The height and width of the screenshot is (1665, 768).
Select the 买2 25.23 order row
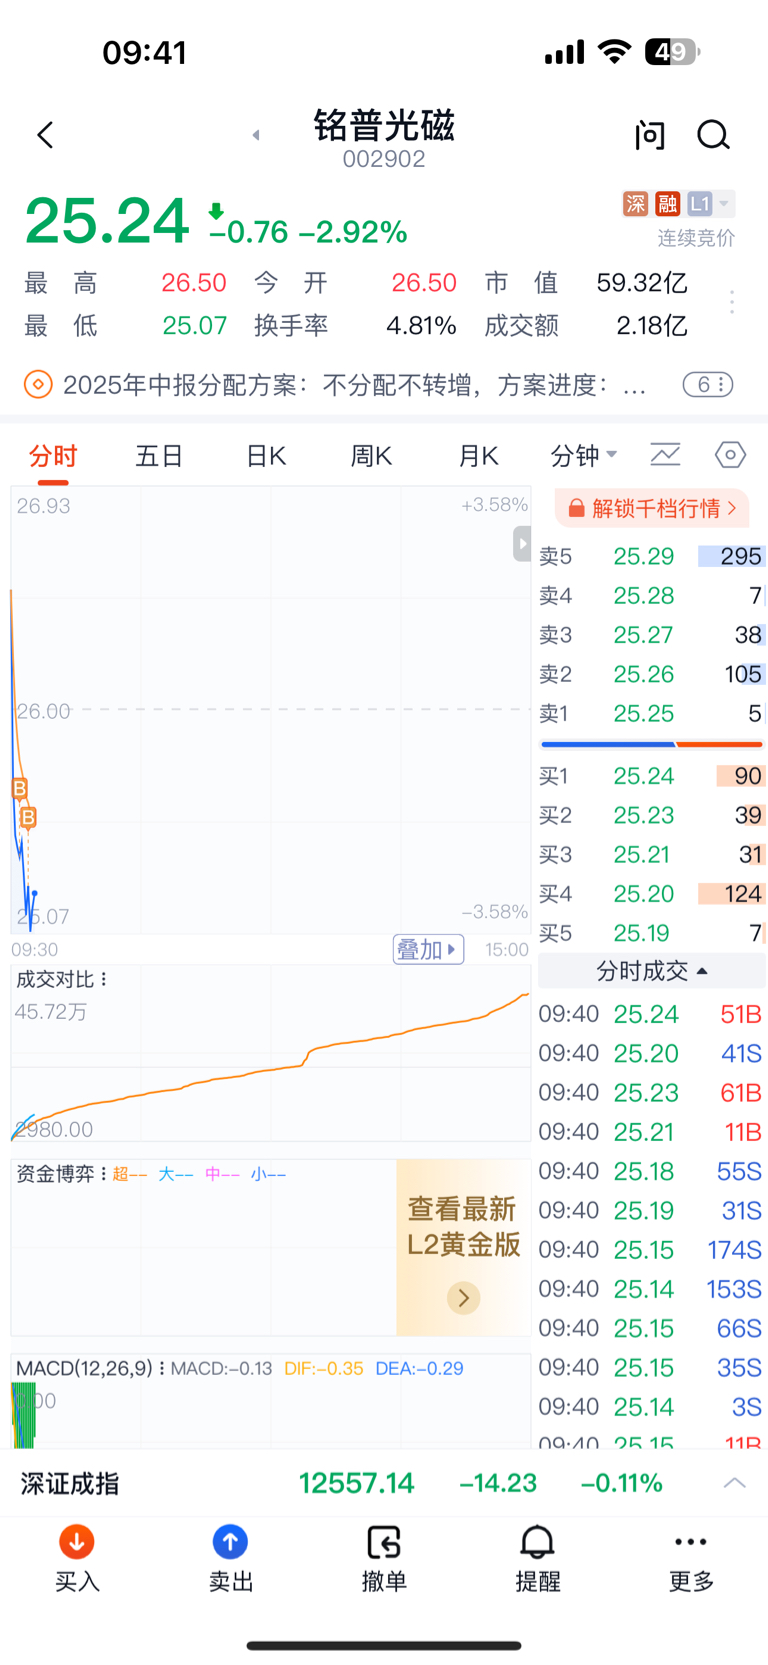click(652, 815)
